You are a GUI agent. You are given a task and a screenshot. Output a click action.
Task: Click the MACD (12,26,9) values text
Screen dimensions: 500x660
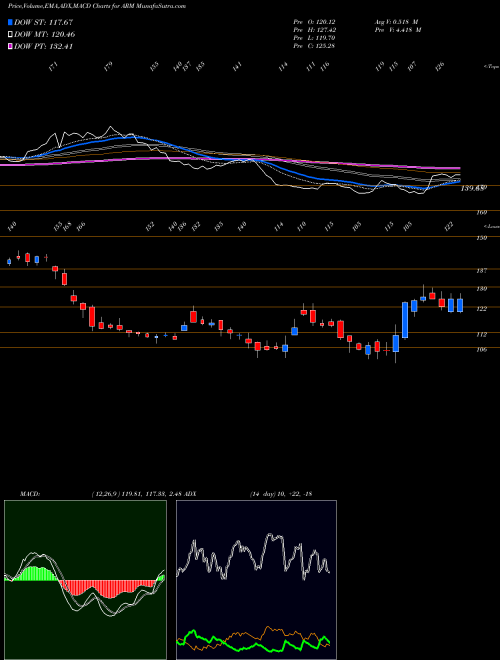click(x=136, y=494)
